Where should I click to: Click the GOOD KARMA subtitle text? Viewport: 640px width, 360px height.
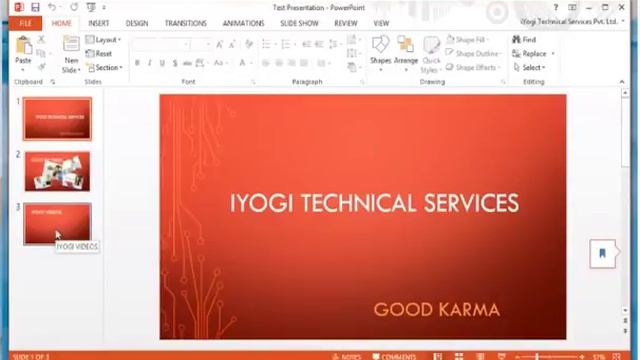[x=437, y=310]
